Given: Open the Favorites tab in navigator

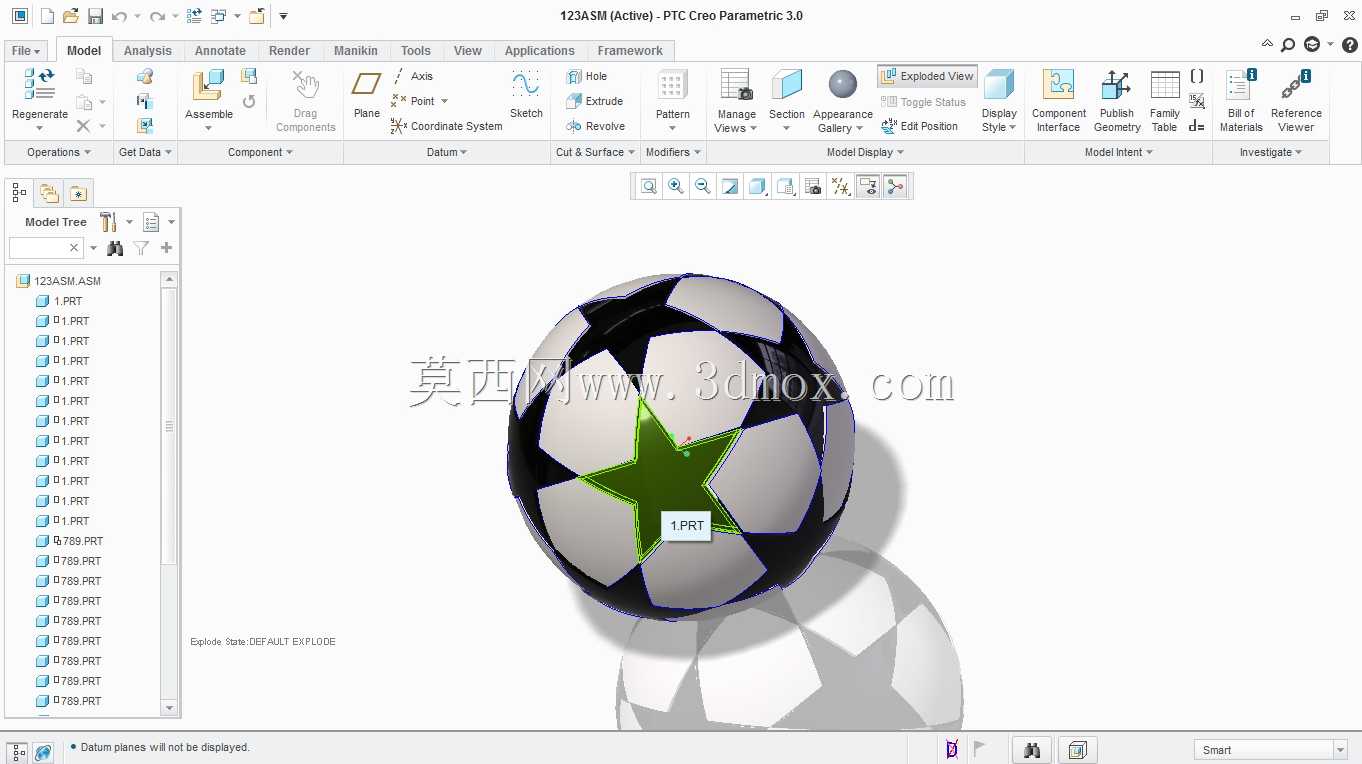Looking at the screenshot, I should click(x=78, y=193).
